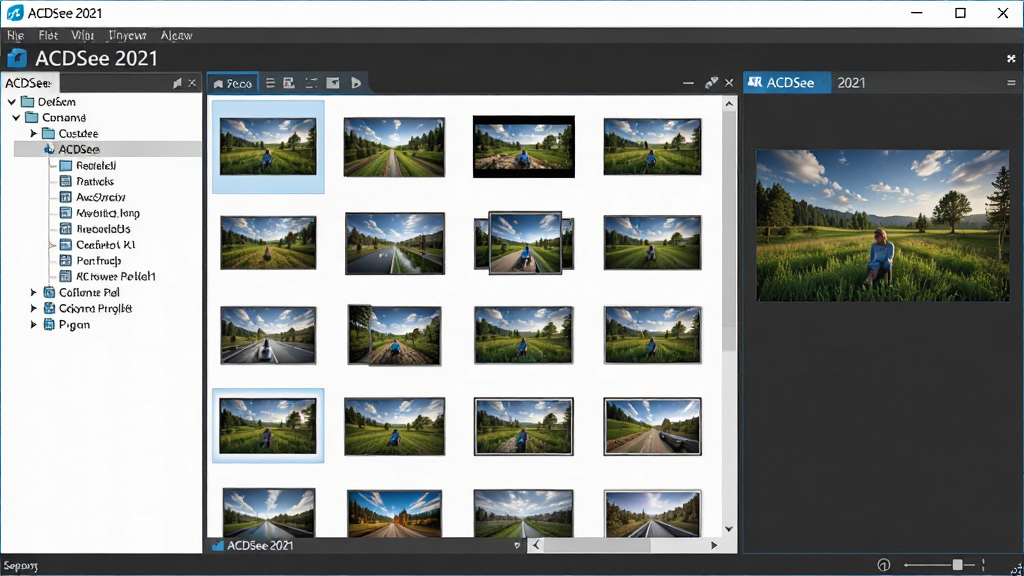The width and height of the screenshot is (1024, 576).
Task: Click the horizontal scrollbar thumb below thumbnails
Action: (597, 545)
